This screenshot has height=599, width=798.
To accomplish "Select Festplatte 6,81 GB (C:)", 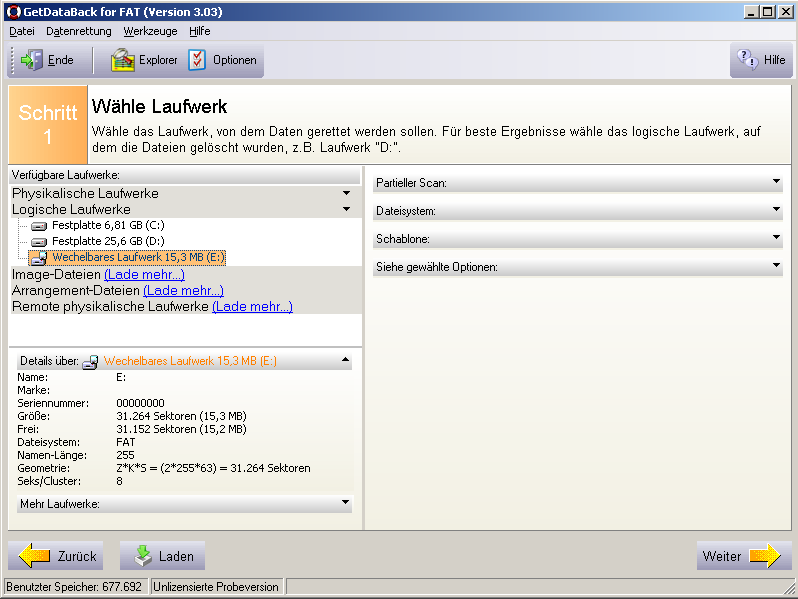I will point(108,225).
